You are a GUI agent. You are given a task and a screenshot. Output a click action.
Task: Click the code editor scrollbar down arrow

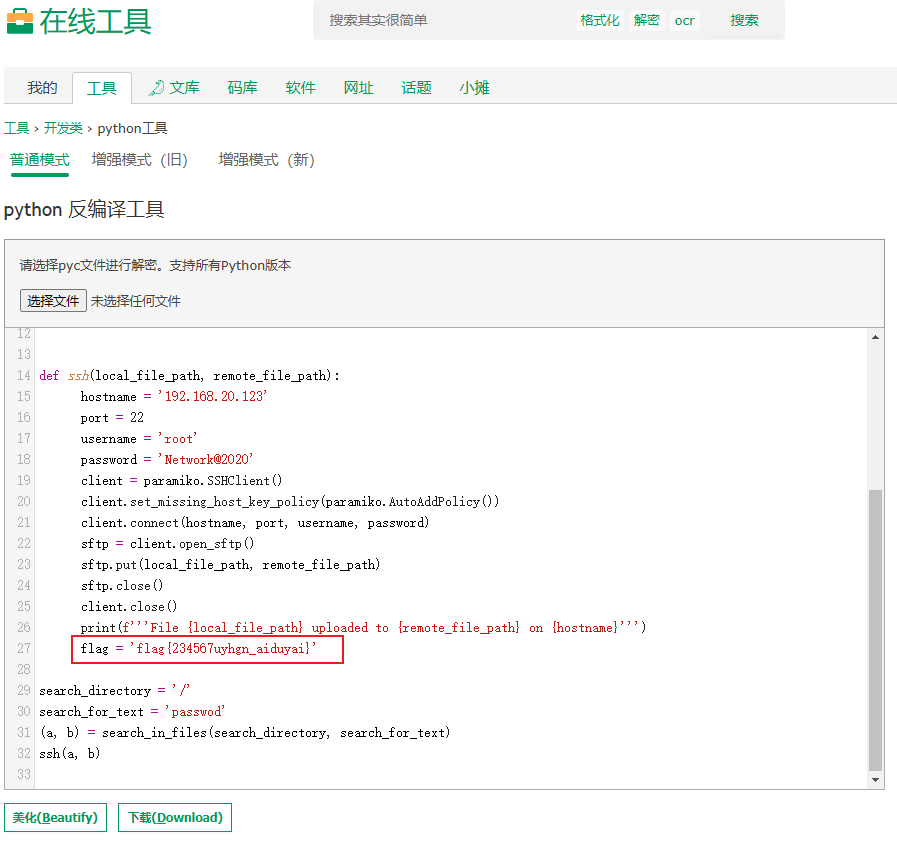pos(875,780)
